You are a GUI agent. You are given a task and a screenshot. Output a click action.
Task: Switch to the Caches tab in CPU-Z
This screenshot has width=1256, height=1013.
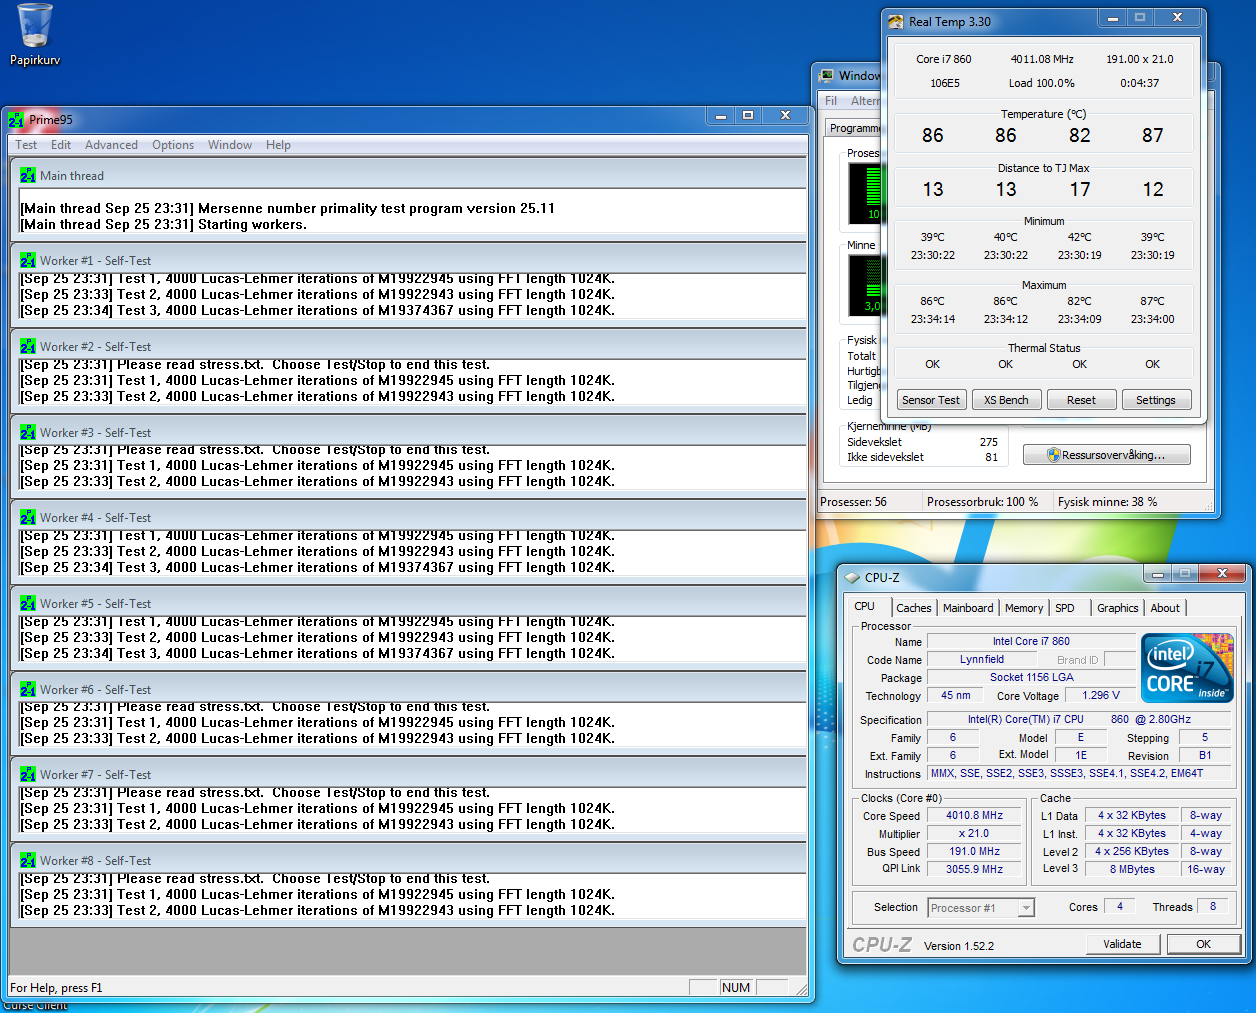pos(913,608)
